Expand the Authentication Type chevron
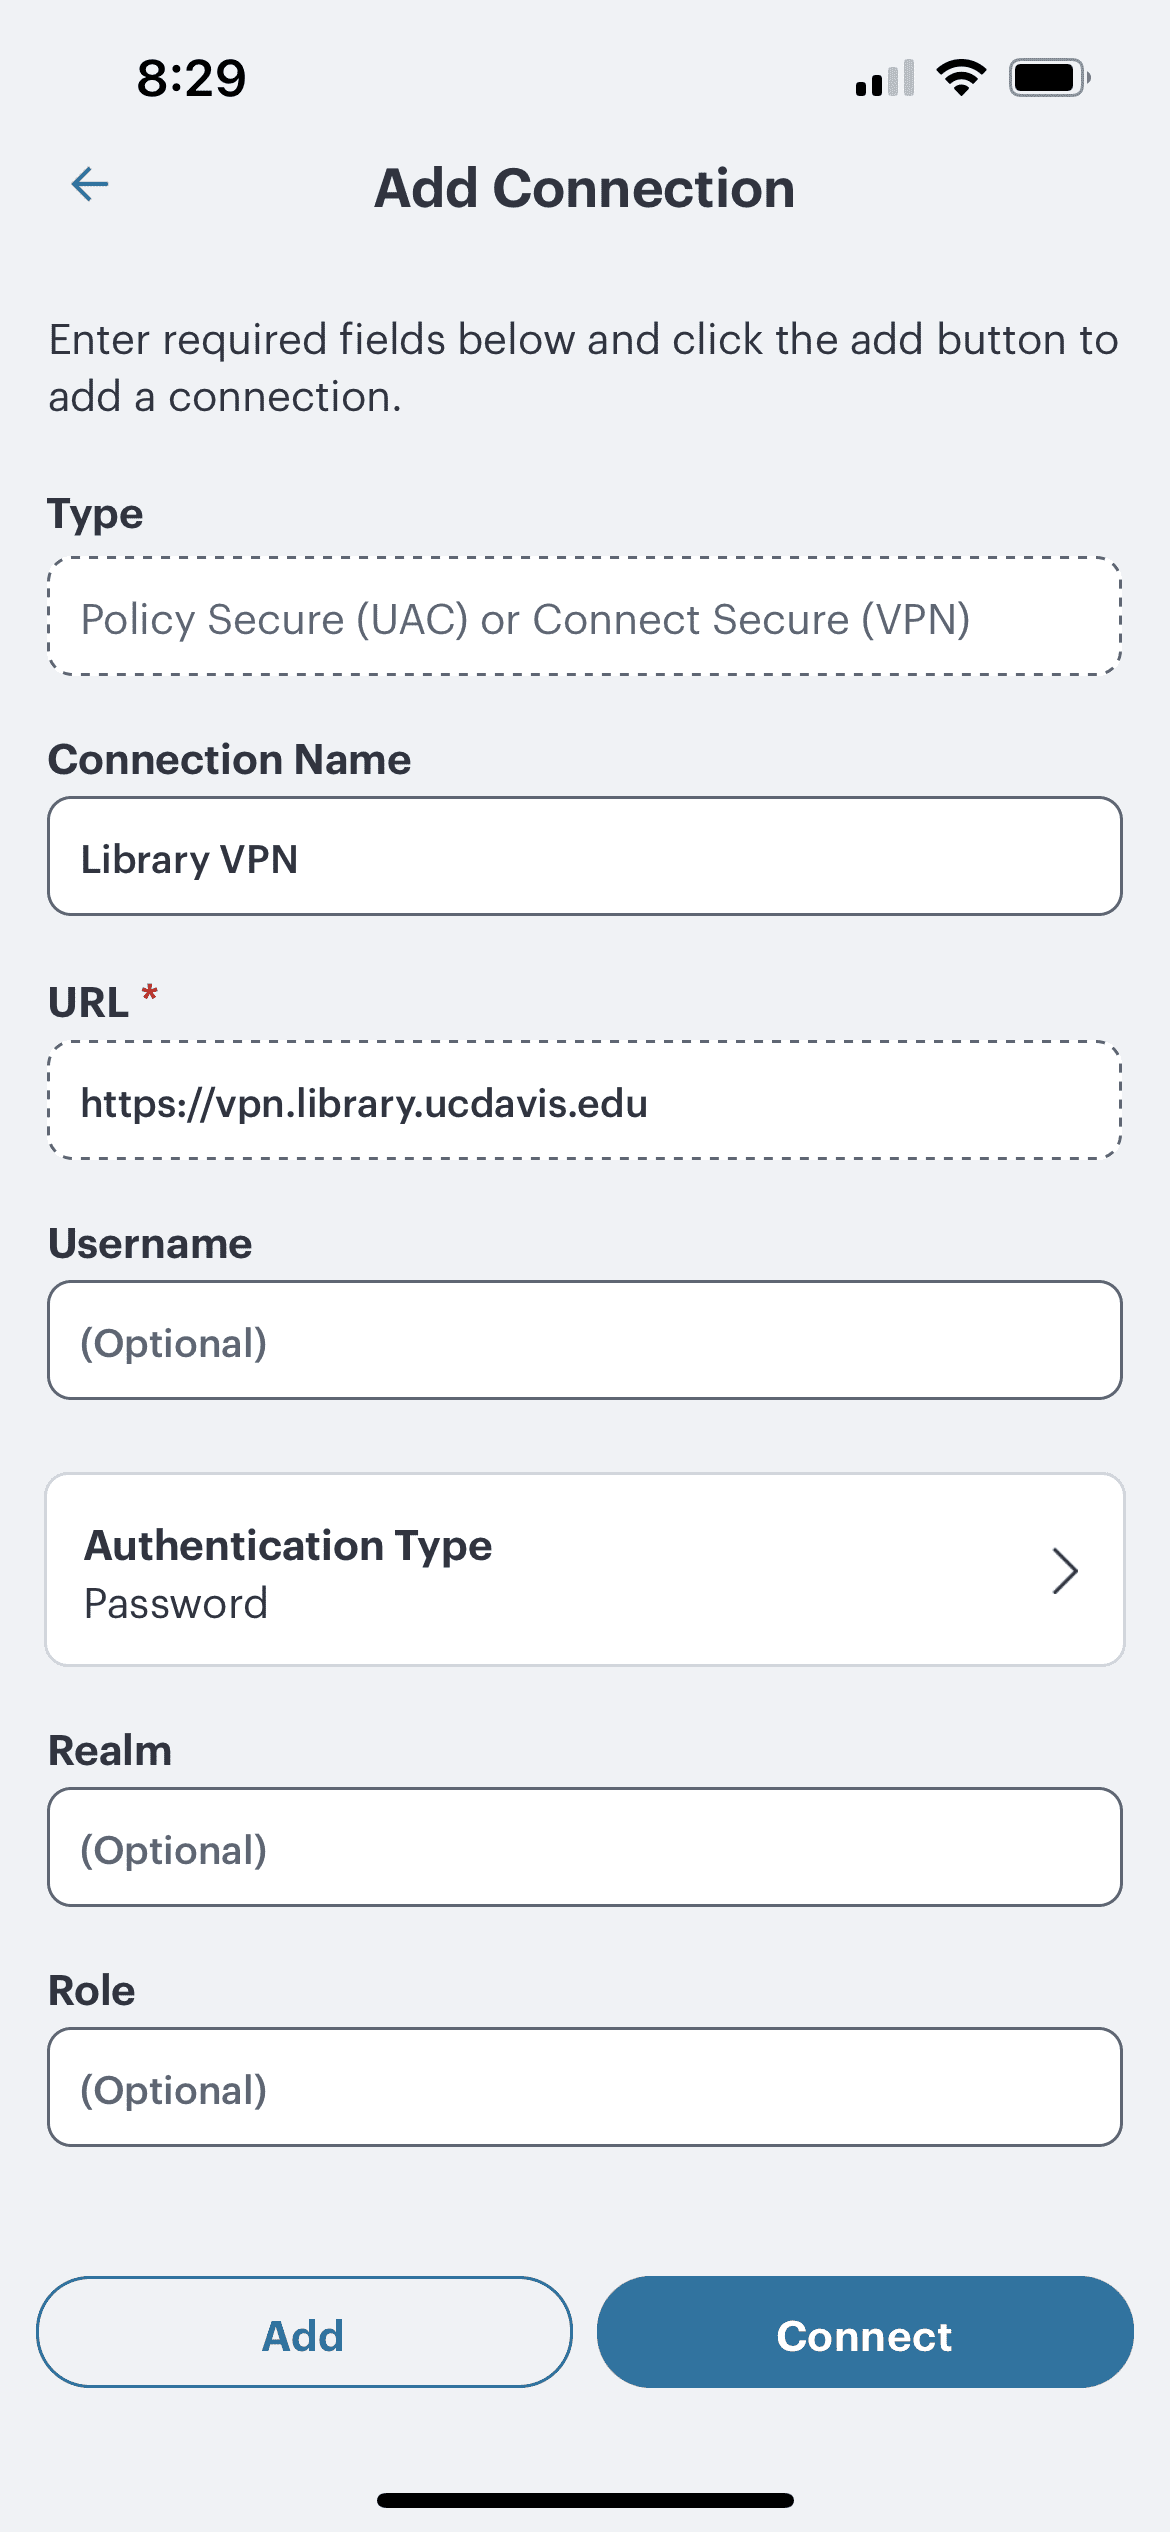The height and width of the screenshot is (2532, 1170). 1064,1571
